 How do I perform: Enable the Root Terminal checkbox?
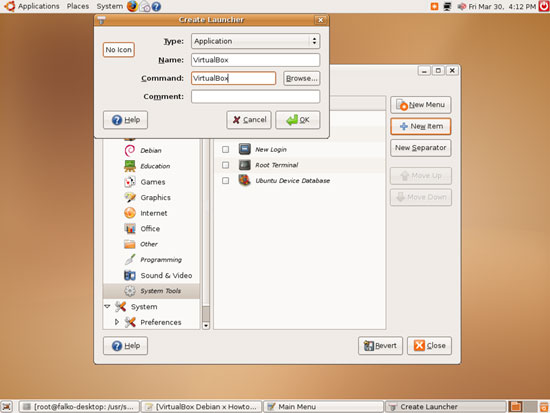(226, 165)
